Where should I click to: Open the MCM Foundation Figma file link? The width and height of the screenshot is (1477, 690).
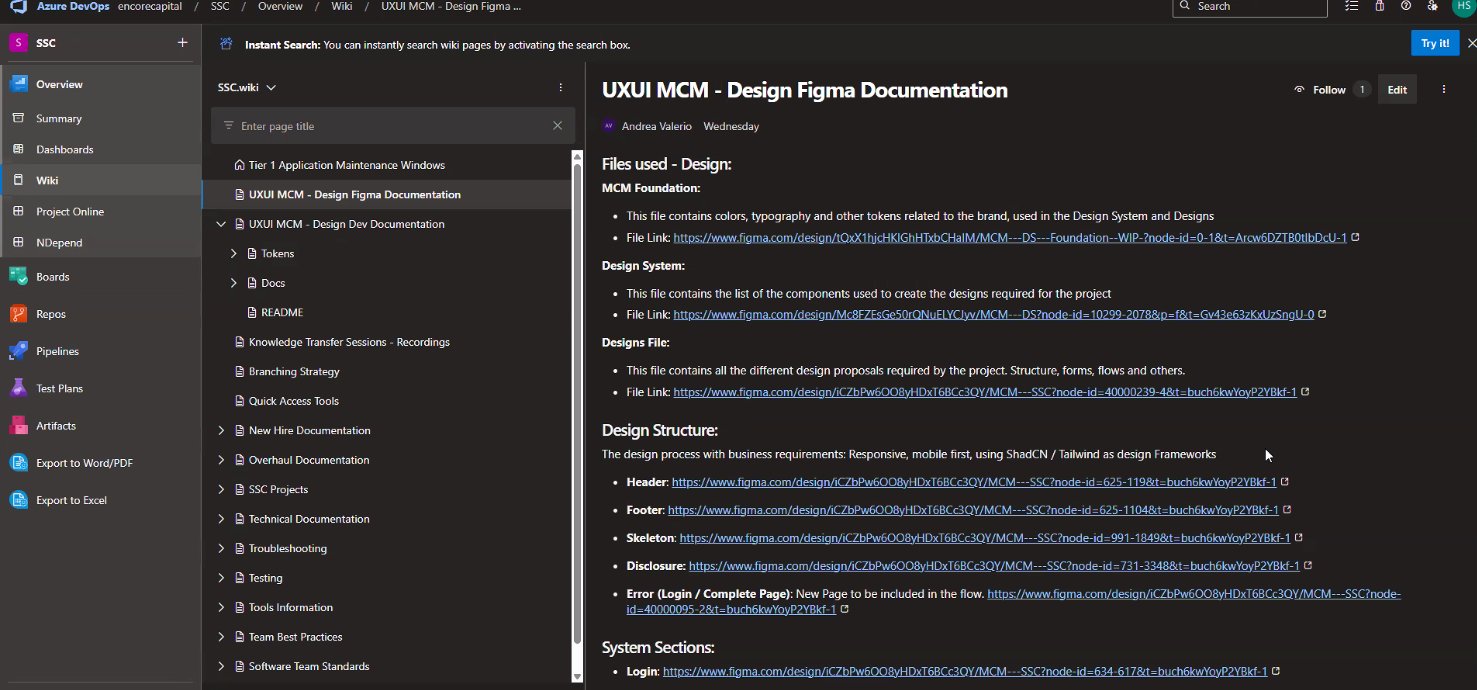pos(1000,237)
